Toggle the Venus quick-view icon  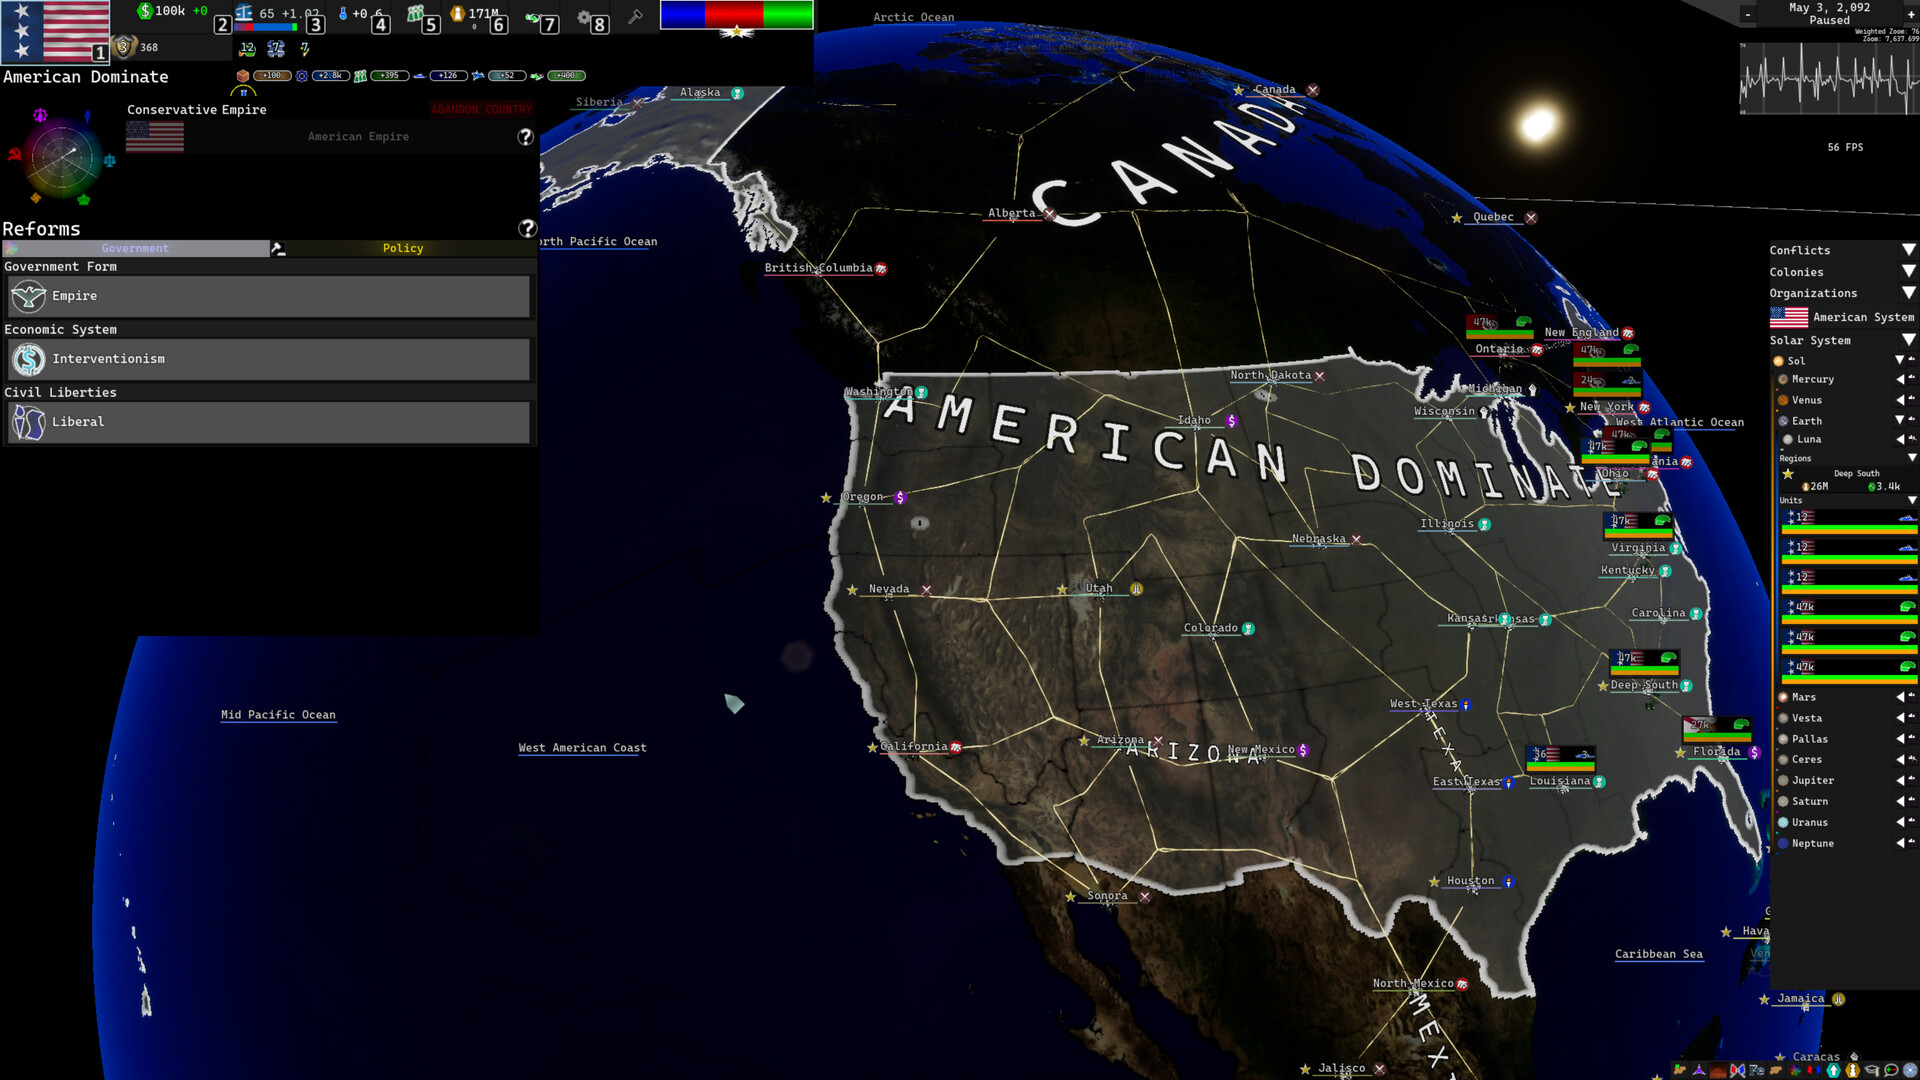(x=1911, y=400)
